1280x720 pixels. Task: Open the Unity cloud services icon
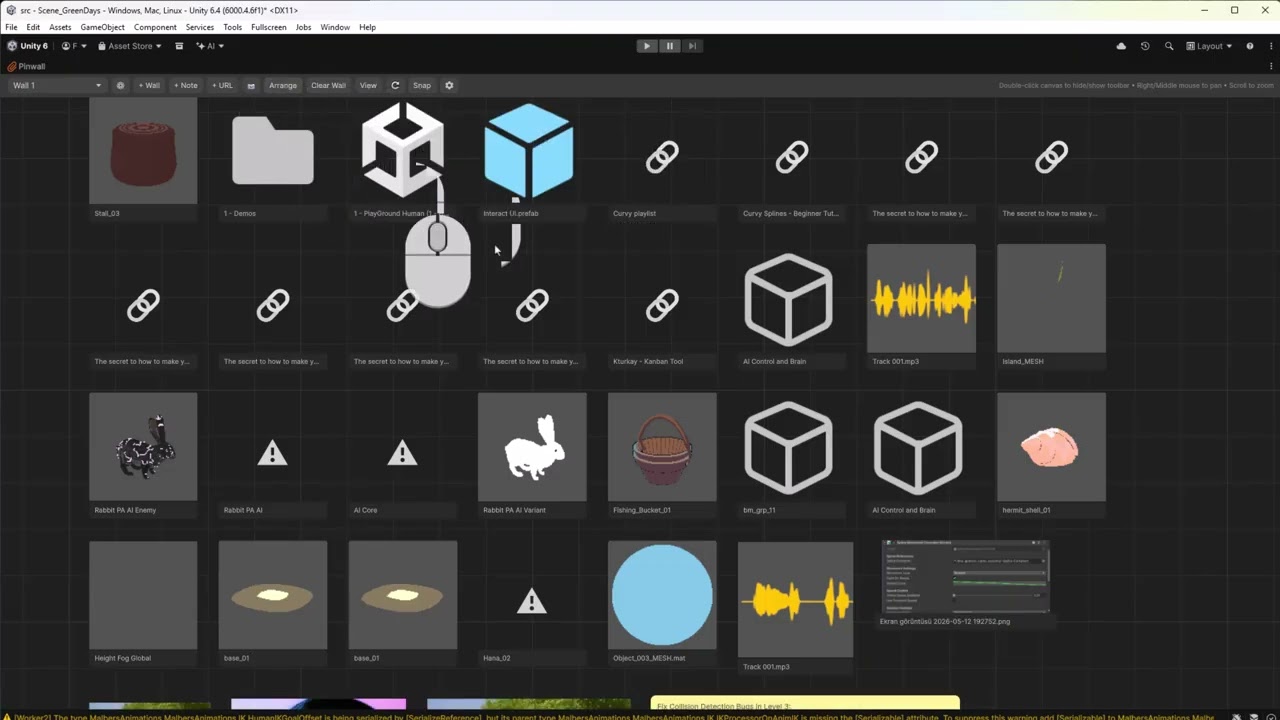click(x=1121, y=46)
